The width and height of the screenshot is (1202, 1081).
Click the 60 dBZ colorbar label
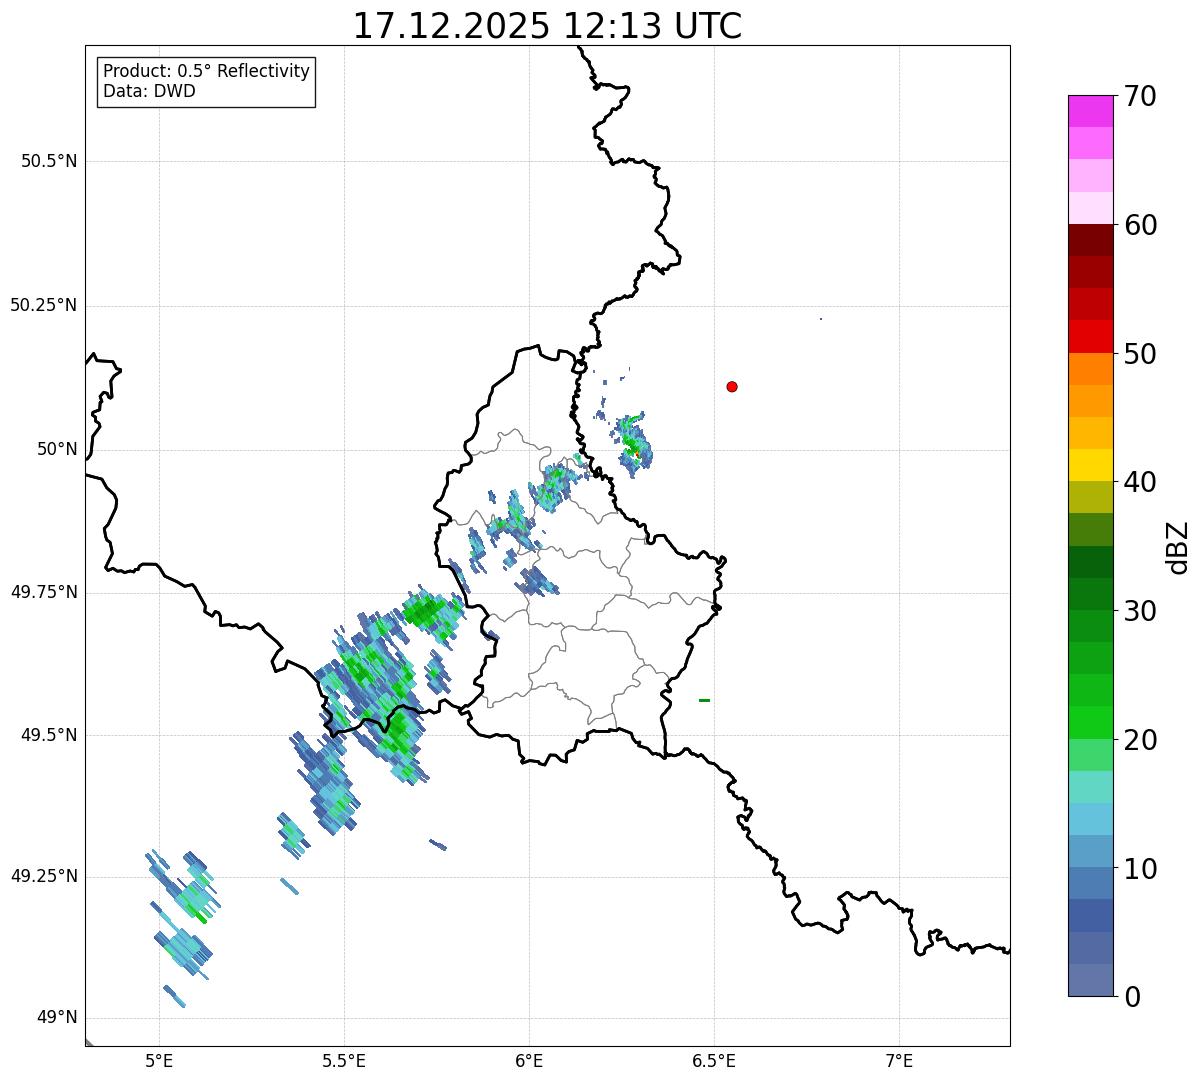(x=1139, y=225)
